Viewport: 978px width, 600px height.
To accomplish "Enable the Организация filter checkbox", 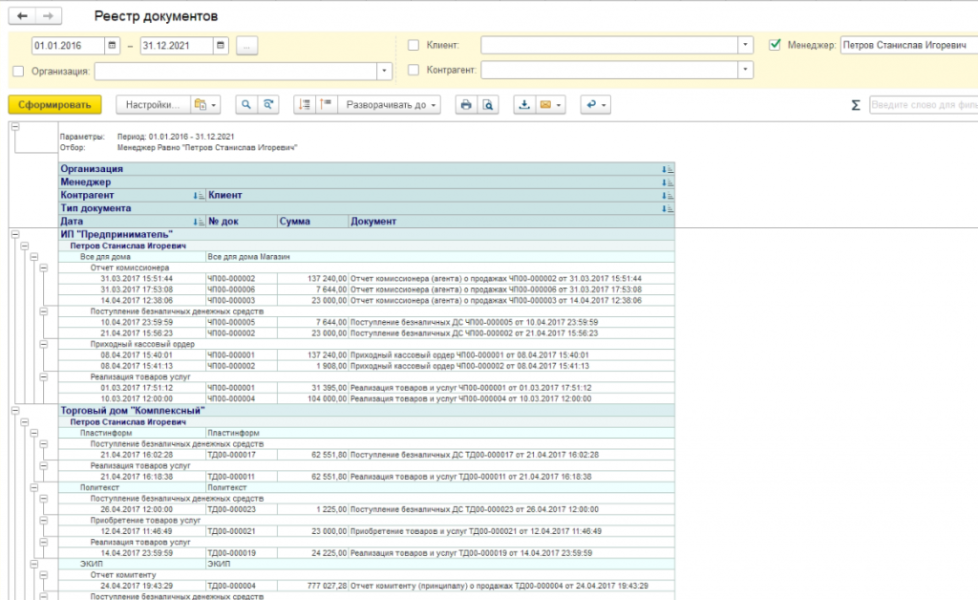I will tap(18, 71).
